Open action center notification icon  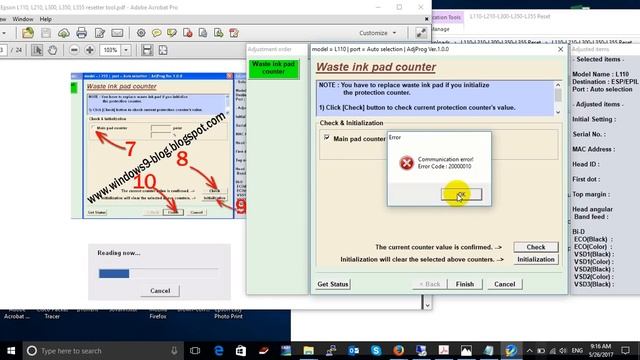[x=625, y=351]
